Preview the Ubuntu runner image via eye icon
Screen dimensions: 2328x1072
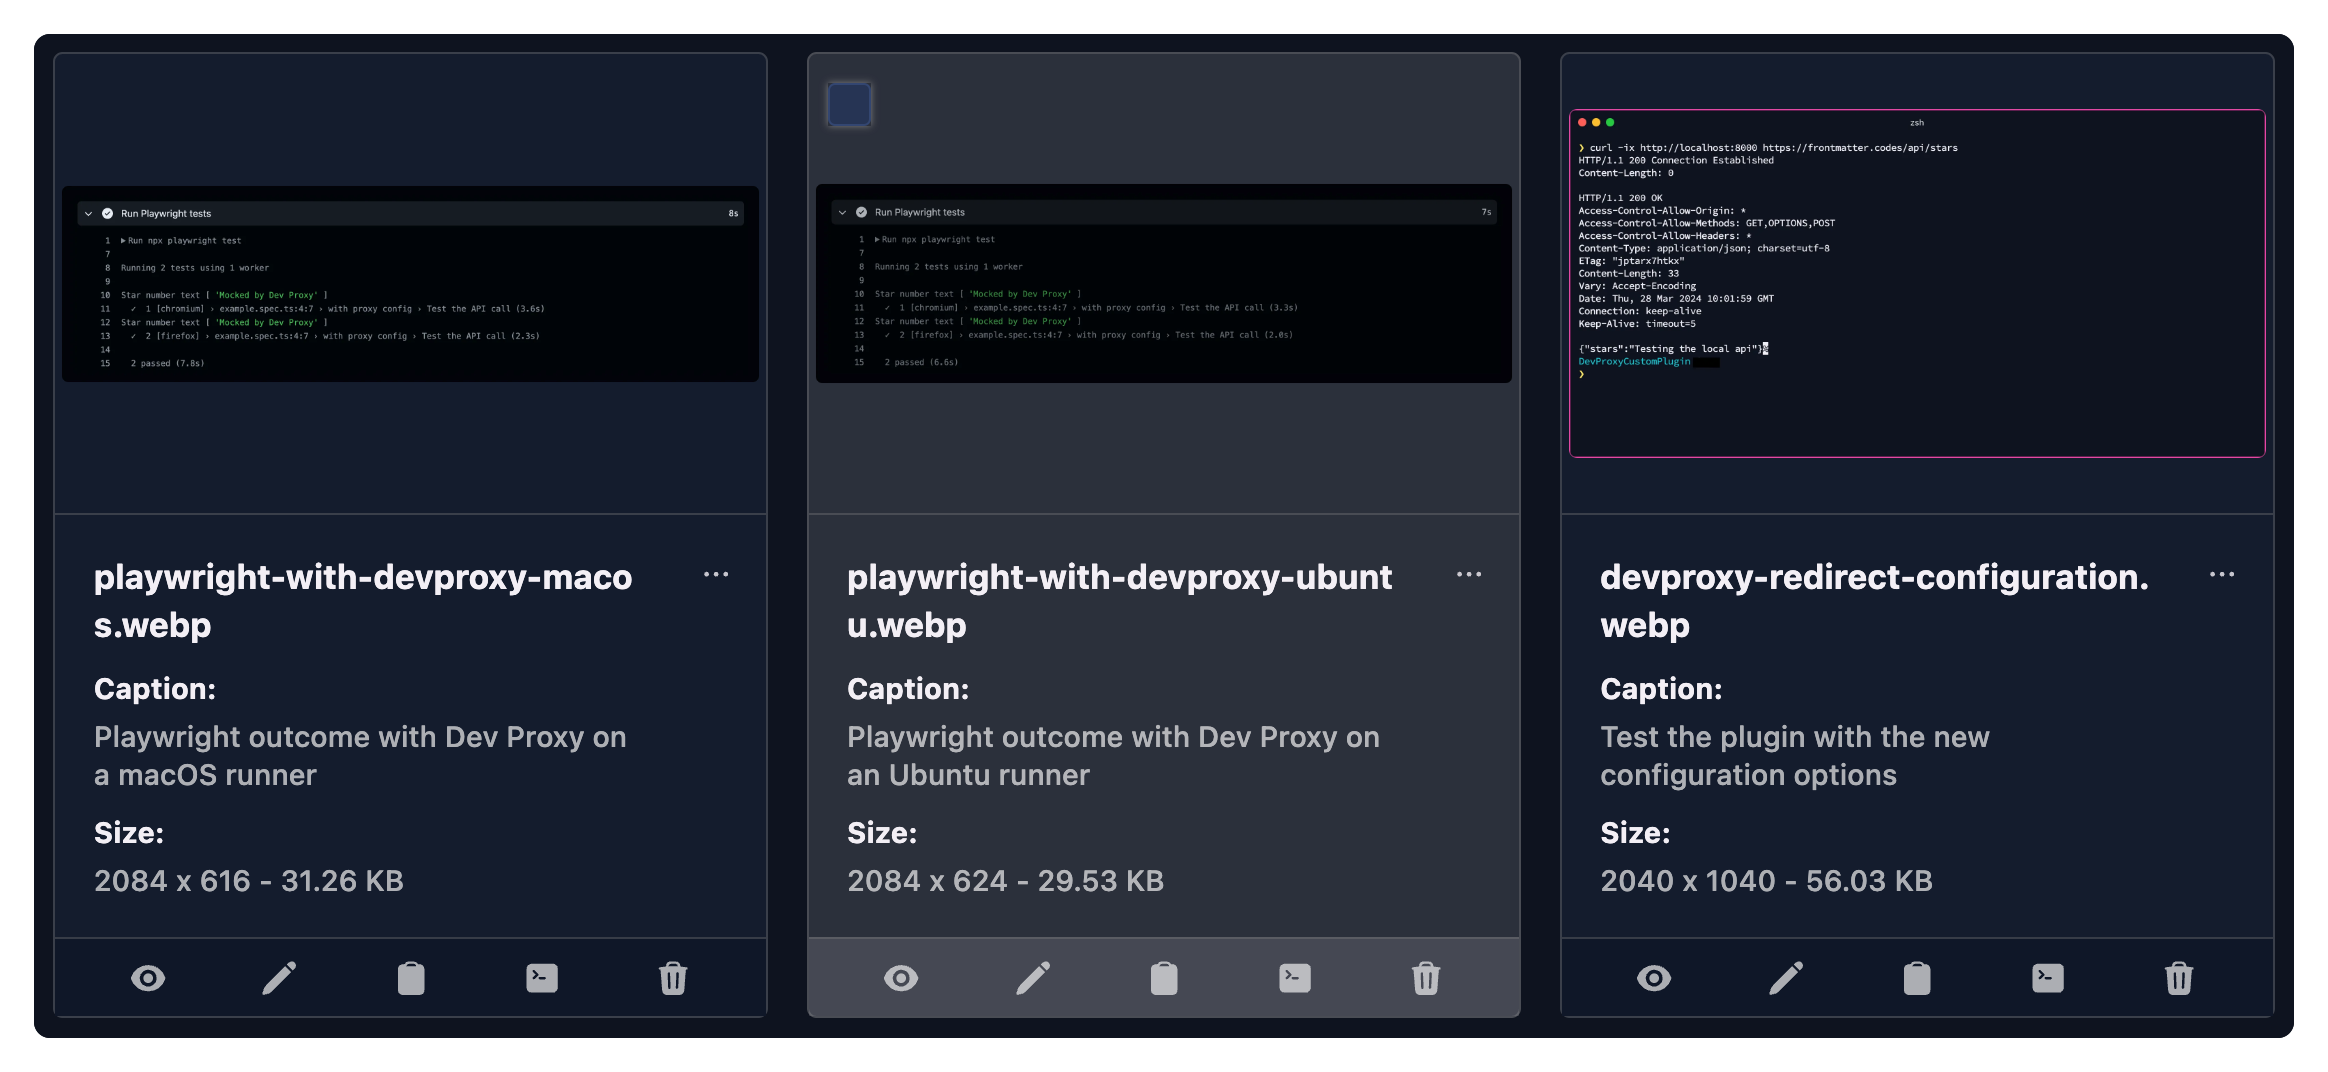[x=901, y=978]
